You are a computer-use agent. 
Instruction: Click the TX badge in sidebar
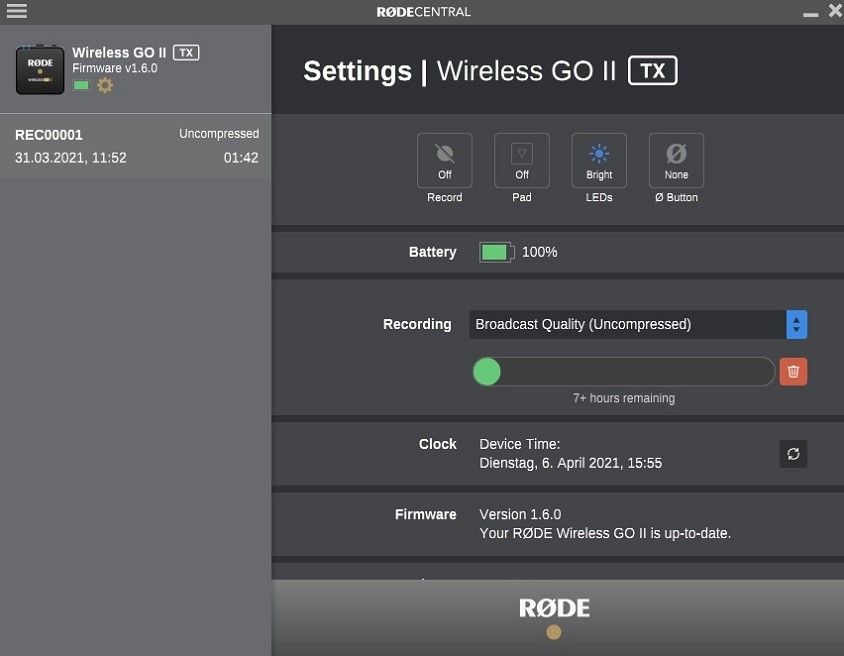tap(186, 52)
